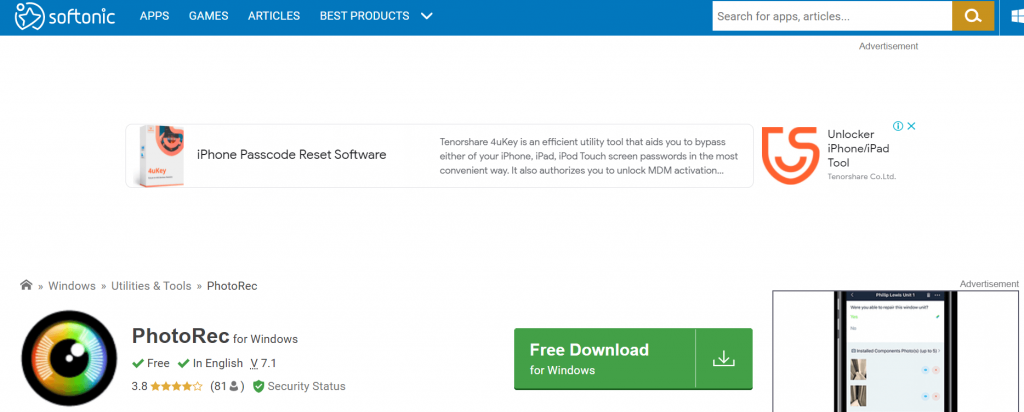Viewport: 1024px width, 412px height.
Task: Close the banner ad with X
Action: (x=912, y=126)
